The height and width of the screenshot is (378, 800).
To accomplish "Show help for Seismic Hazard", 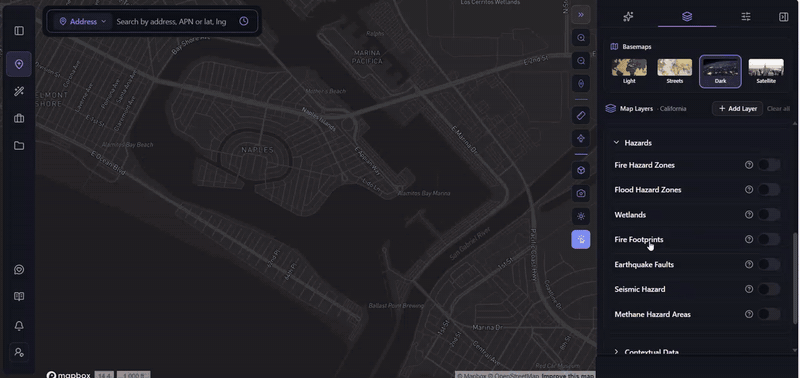I will (x=749, y=289).
